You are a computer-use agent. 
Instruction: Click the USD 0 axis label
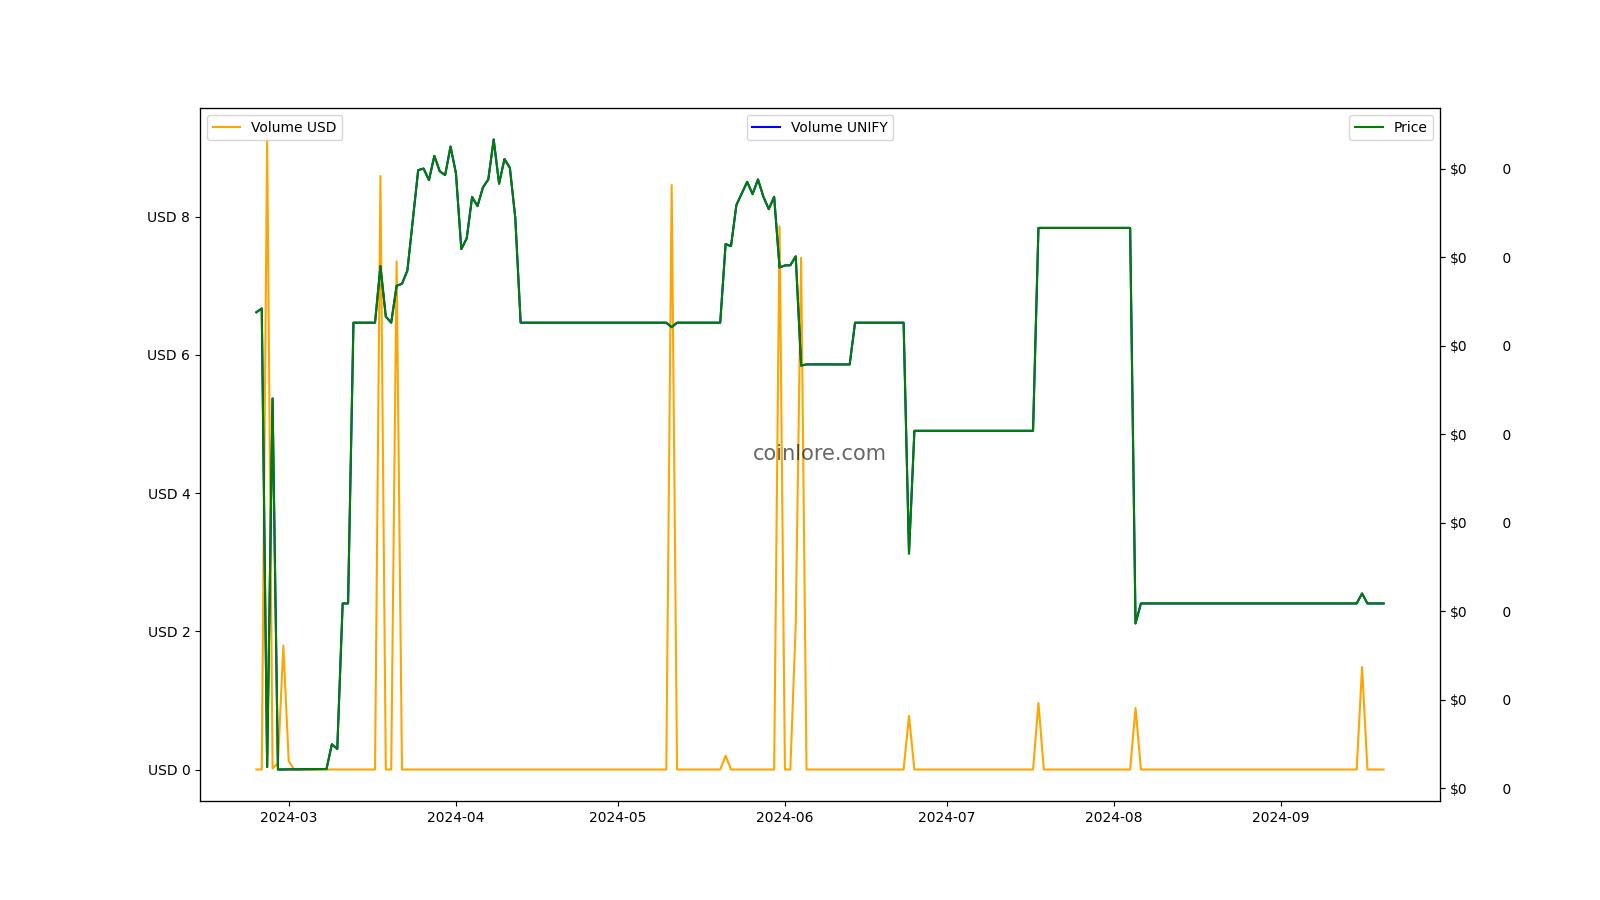click(x=168, y=770)
